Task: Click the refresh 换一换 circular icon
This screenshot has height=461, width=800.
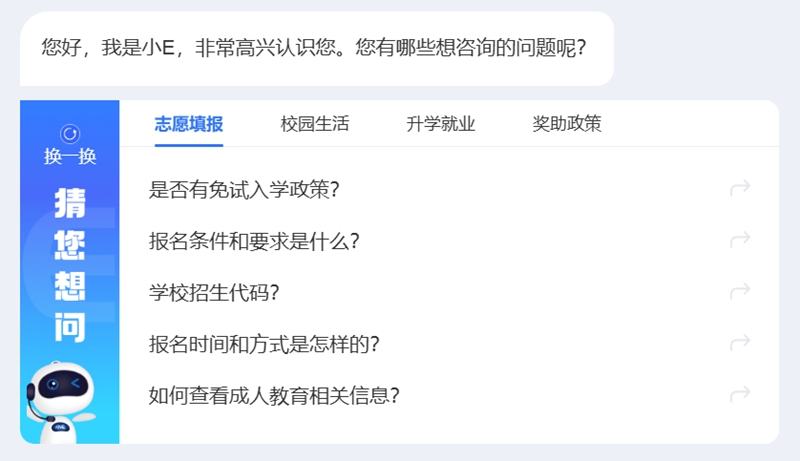Action: click(x=69, y=134)
